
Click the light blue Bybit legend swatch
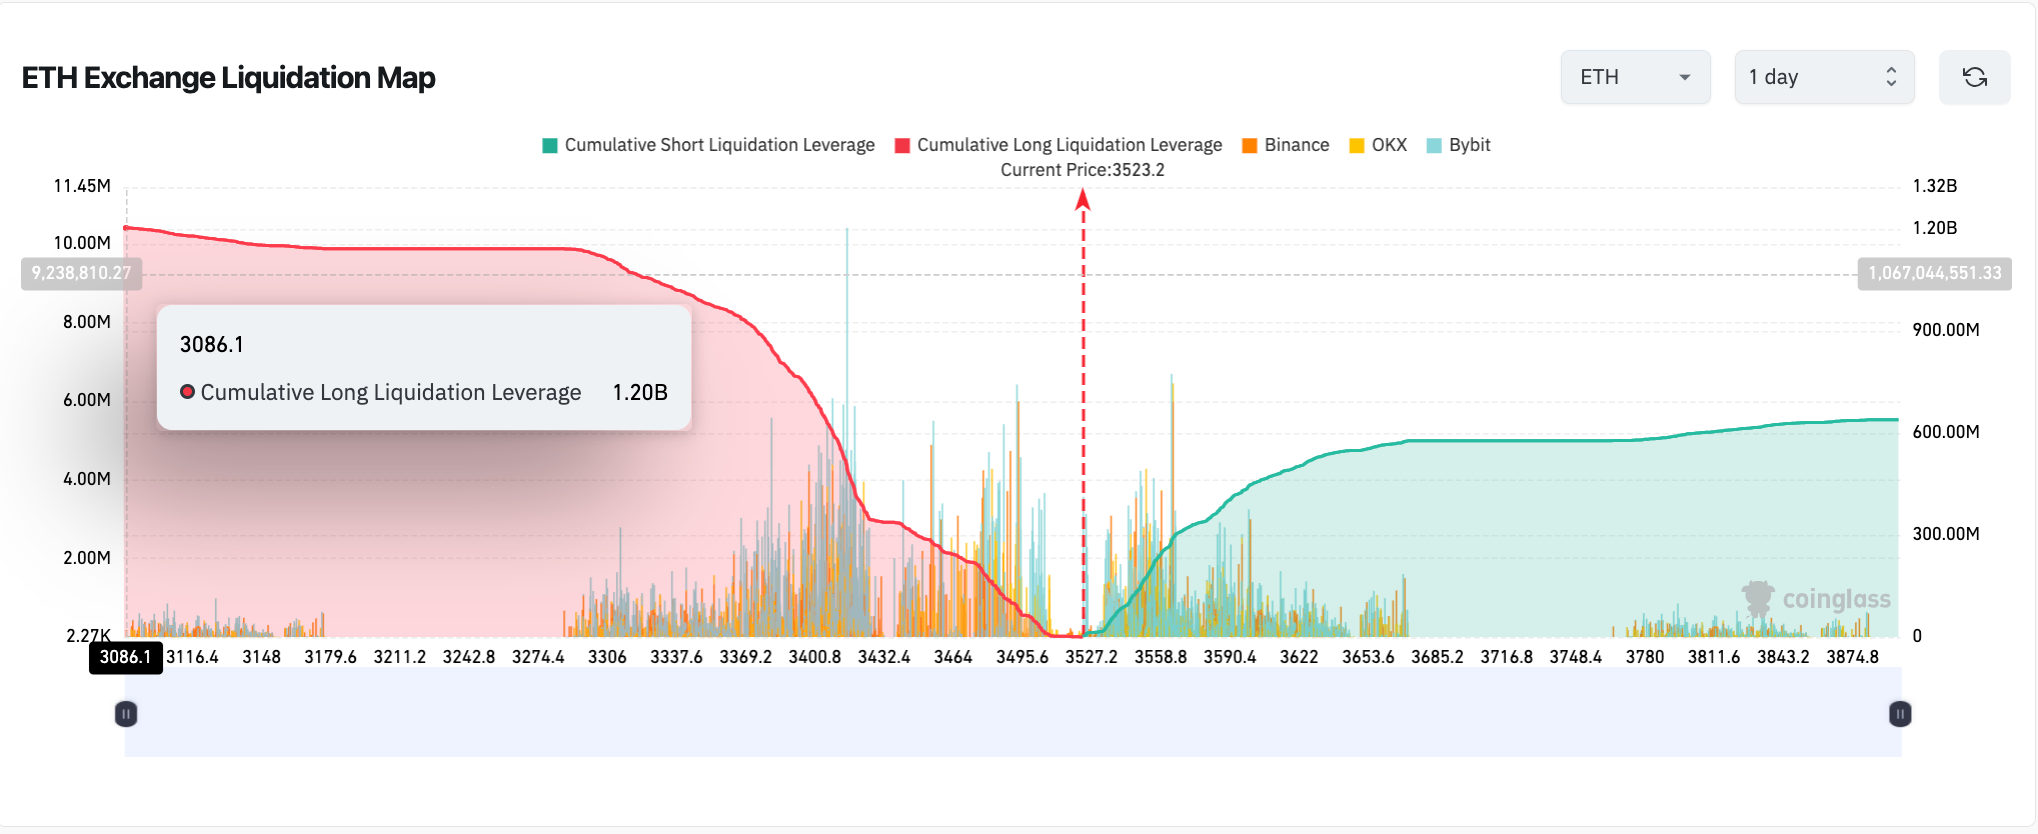[1434, 146]
